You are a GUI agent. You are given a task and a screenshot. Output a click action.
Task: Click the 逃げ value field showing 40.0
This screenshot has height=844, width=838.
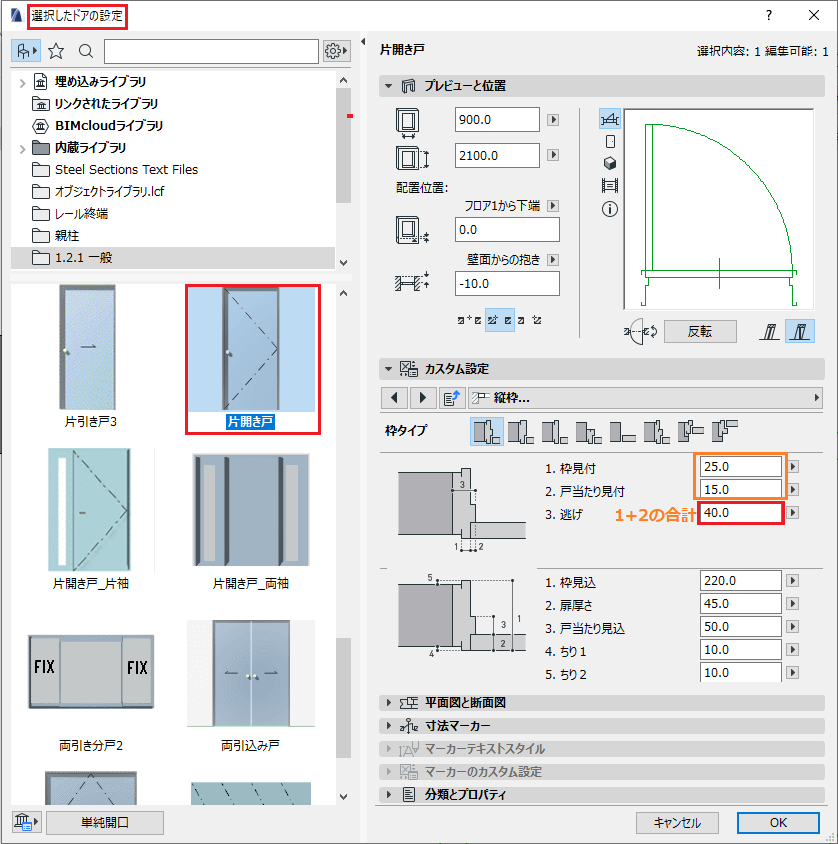tap(741, 513)
